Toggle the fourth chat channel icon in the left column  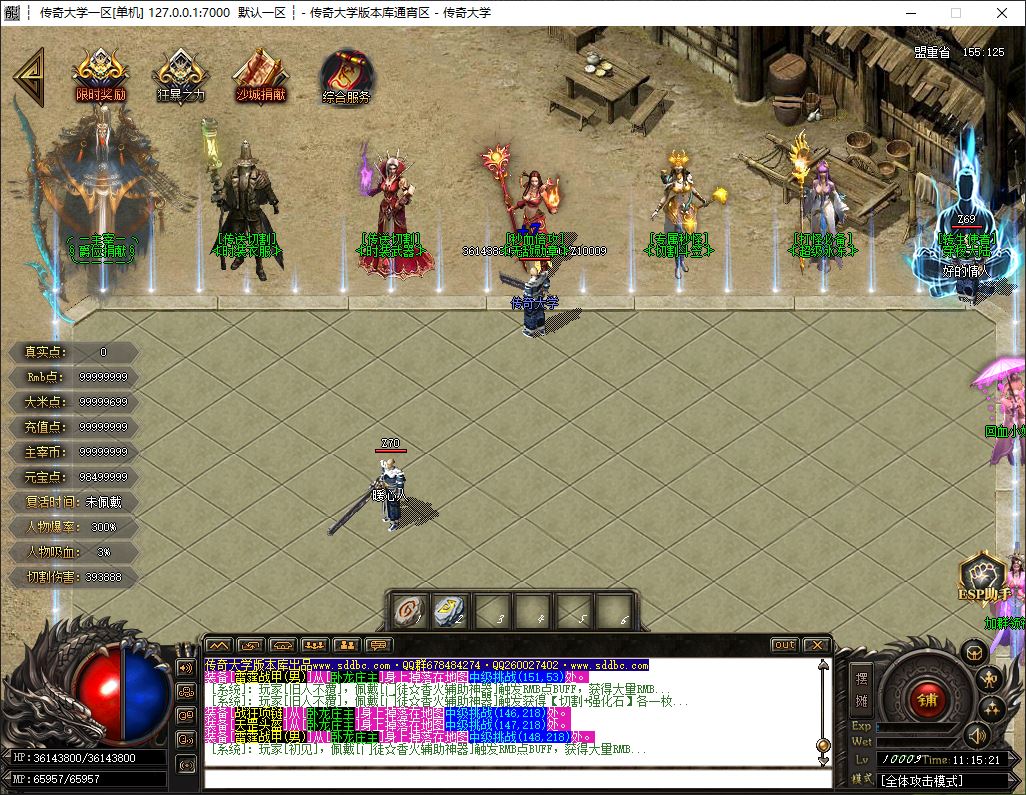pyautogui.click(x=186, y=740)
